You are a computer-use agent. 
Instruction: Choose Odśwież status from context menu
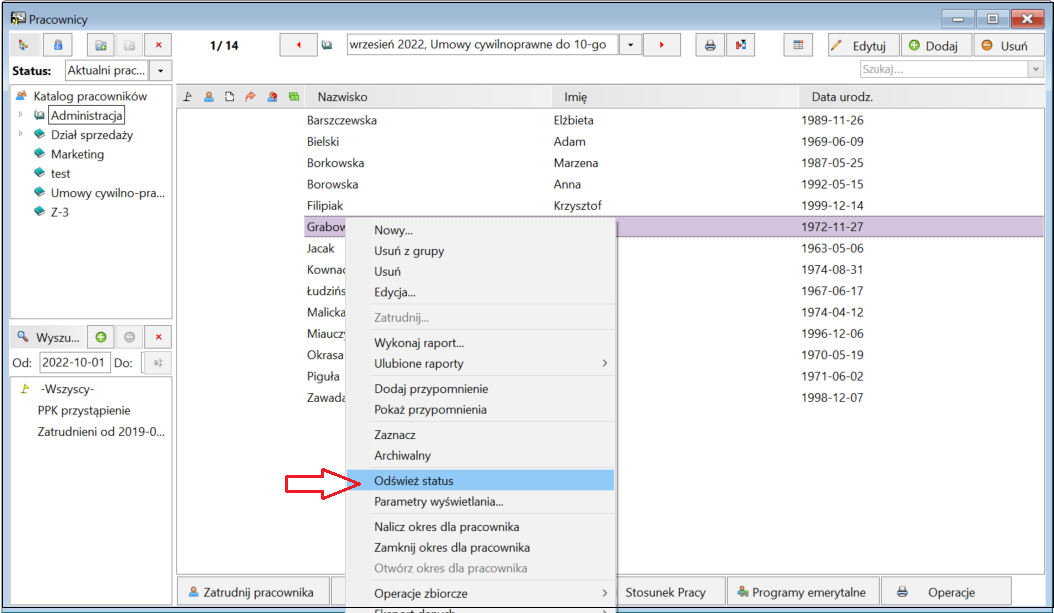click(x=480, y=481)
